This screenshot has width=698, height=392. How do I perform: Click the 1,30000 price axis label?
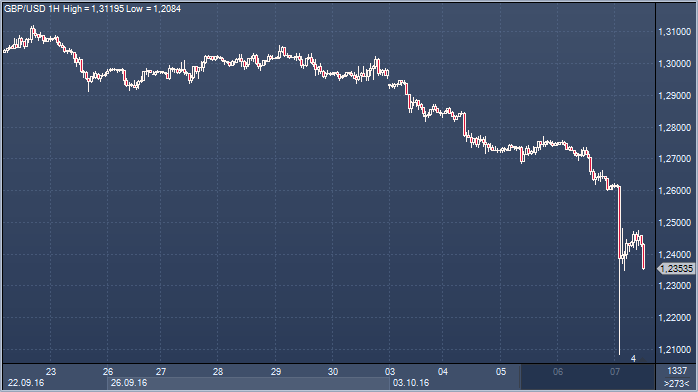tap(674, 64)
